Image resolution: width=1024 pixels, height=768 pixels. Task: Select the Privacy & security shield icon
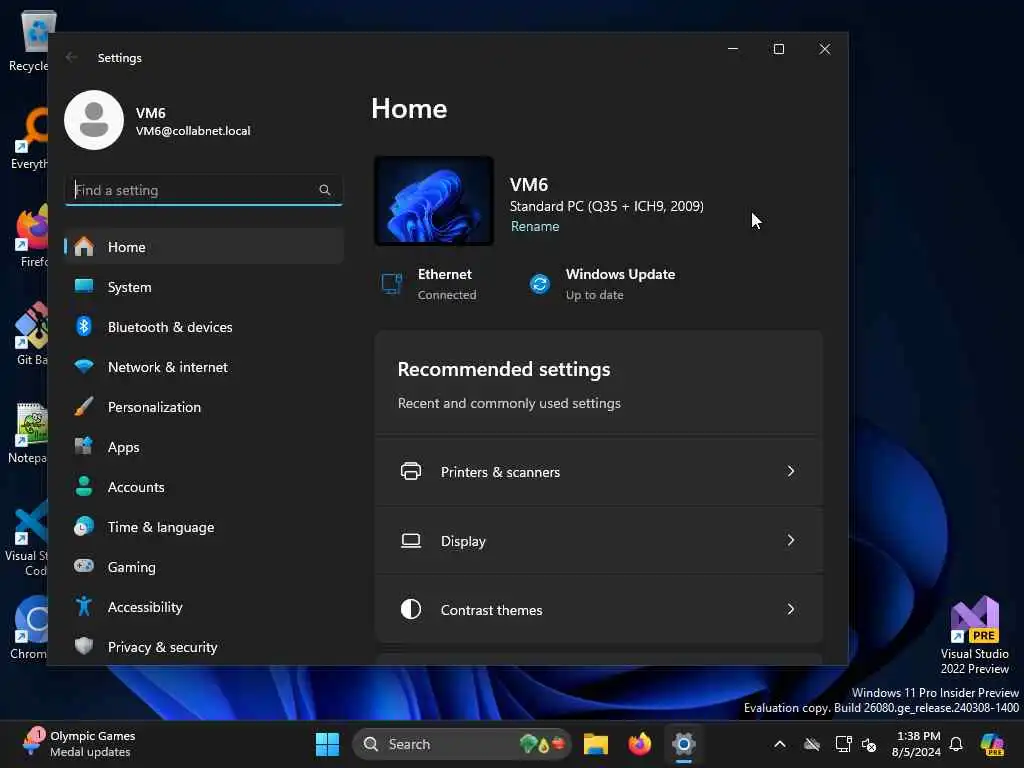[84, 646]
